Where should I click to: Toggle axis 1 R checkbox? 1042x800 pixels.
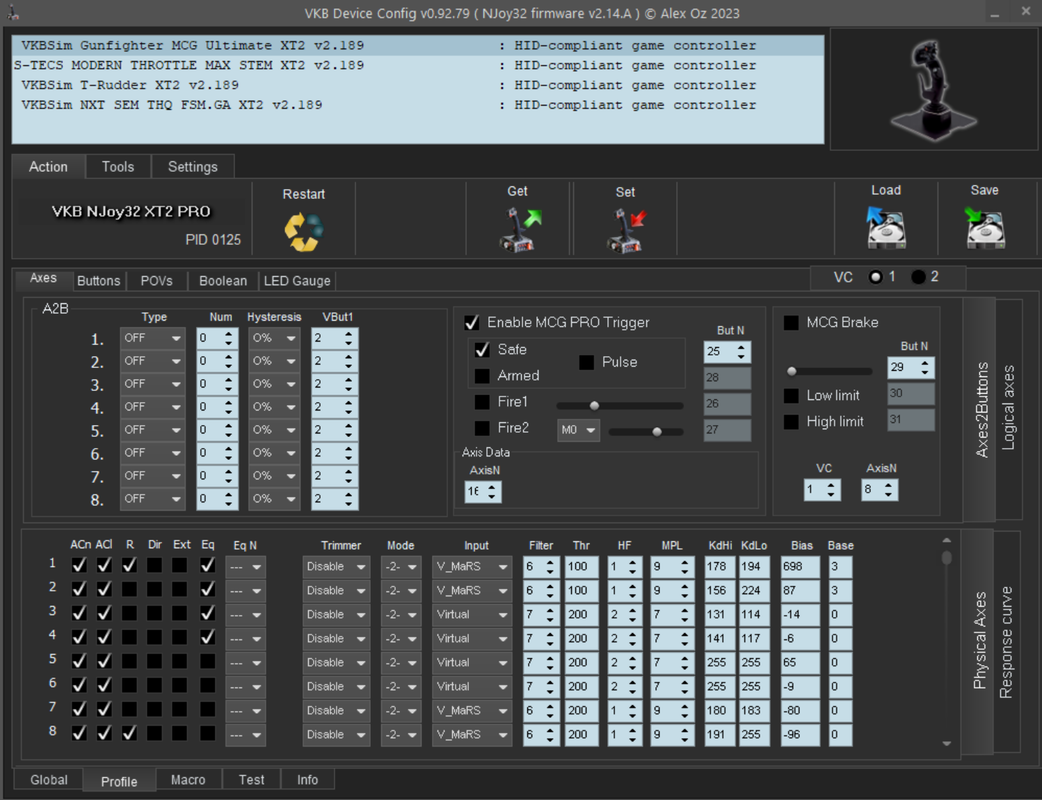tap(130, 565)
